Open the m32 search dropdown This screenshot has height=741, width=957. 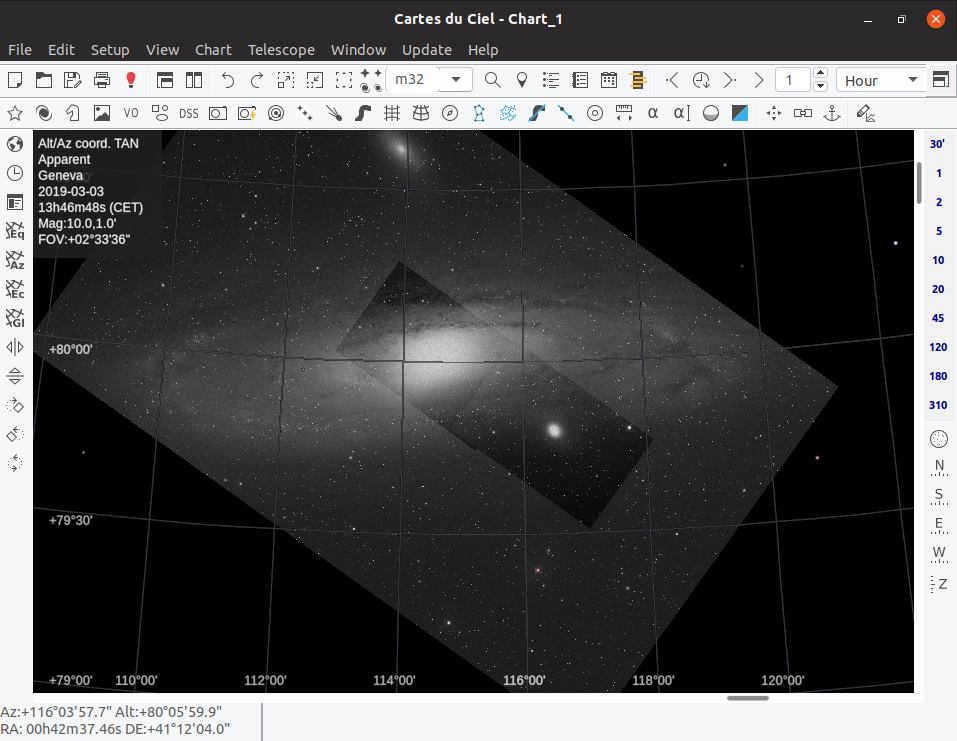[x=456, y=80]
